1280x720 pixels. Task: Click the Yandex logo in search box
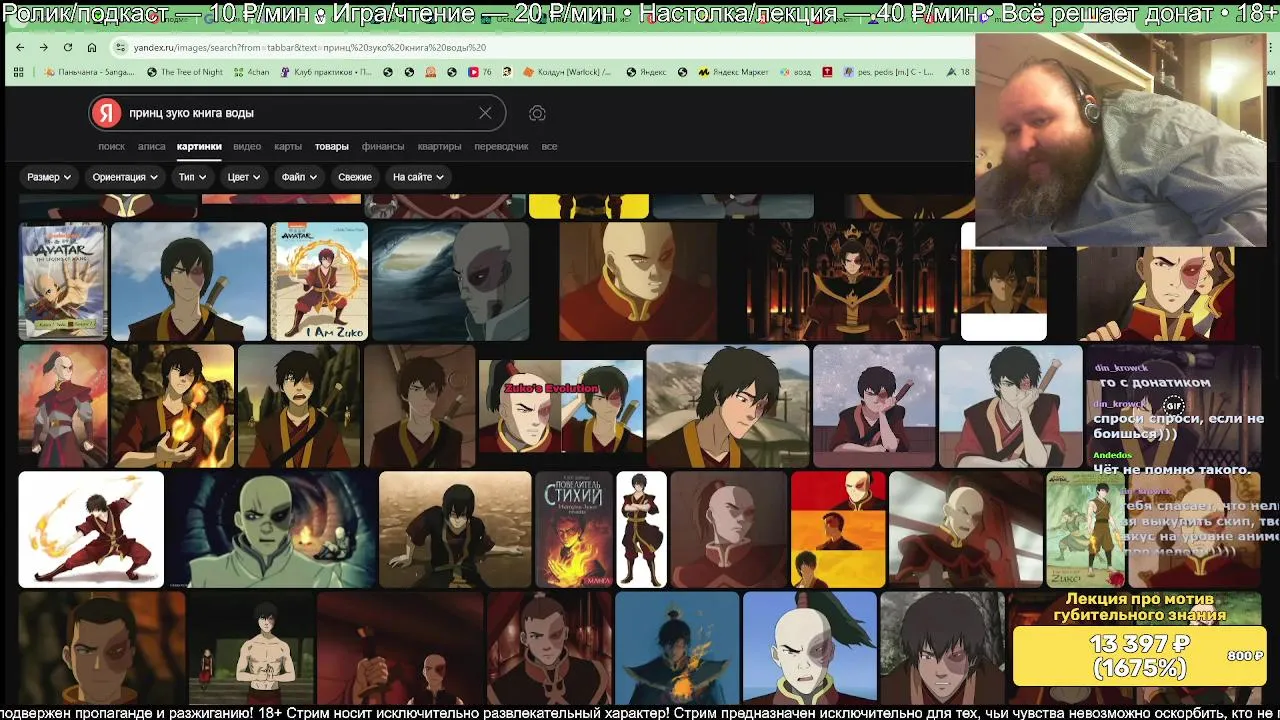pos(107,113)
